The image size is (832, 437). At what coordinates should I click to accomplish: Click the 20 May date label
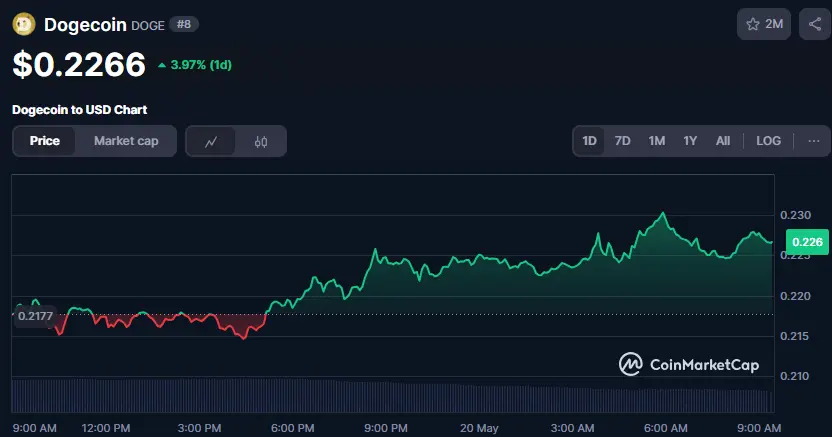[479, 428]
